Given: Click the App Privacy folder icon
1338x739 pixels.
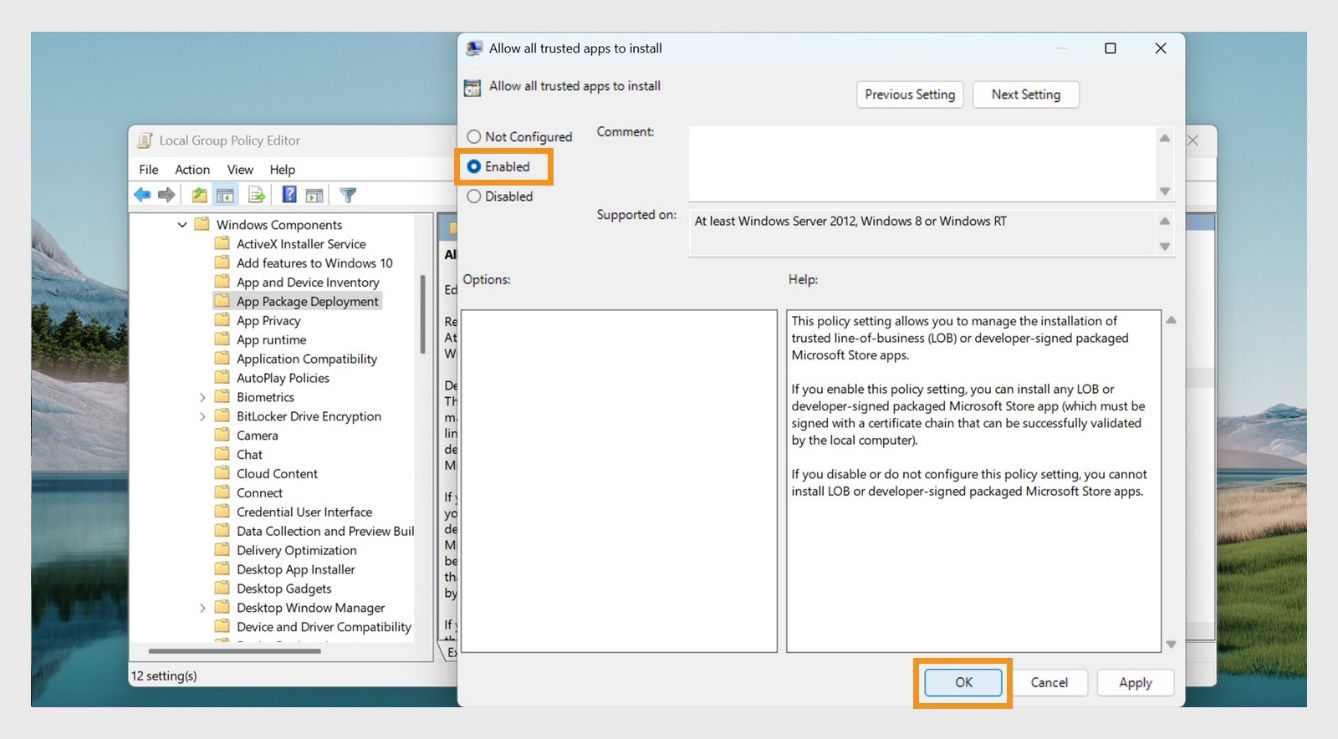Looking at the screenshot, I should point(222,321).
